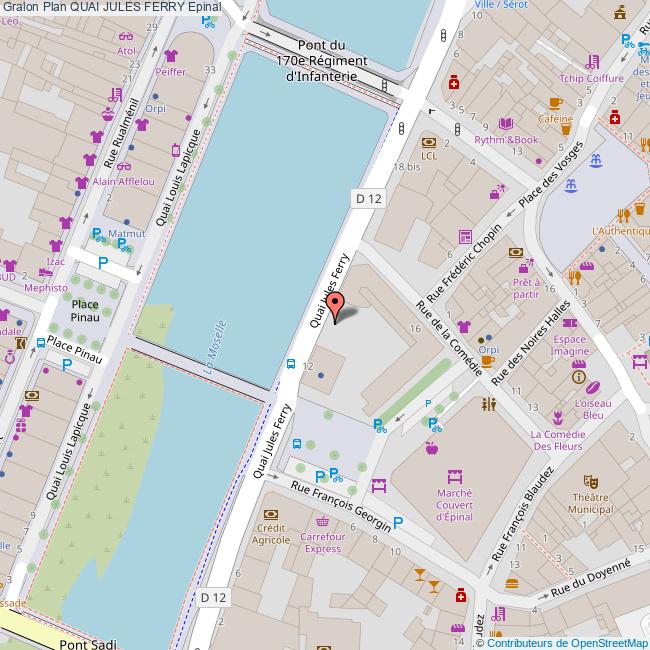The image size is (650, 650).
Task: Click the red location marker on Quai Jules Ferry
Action: point(336,304)
